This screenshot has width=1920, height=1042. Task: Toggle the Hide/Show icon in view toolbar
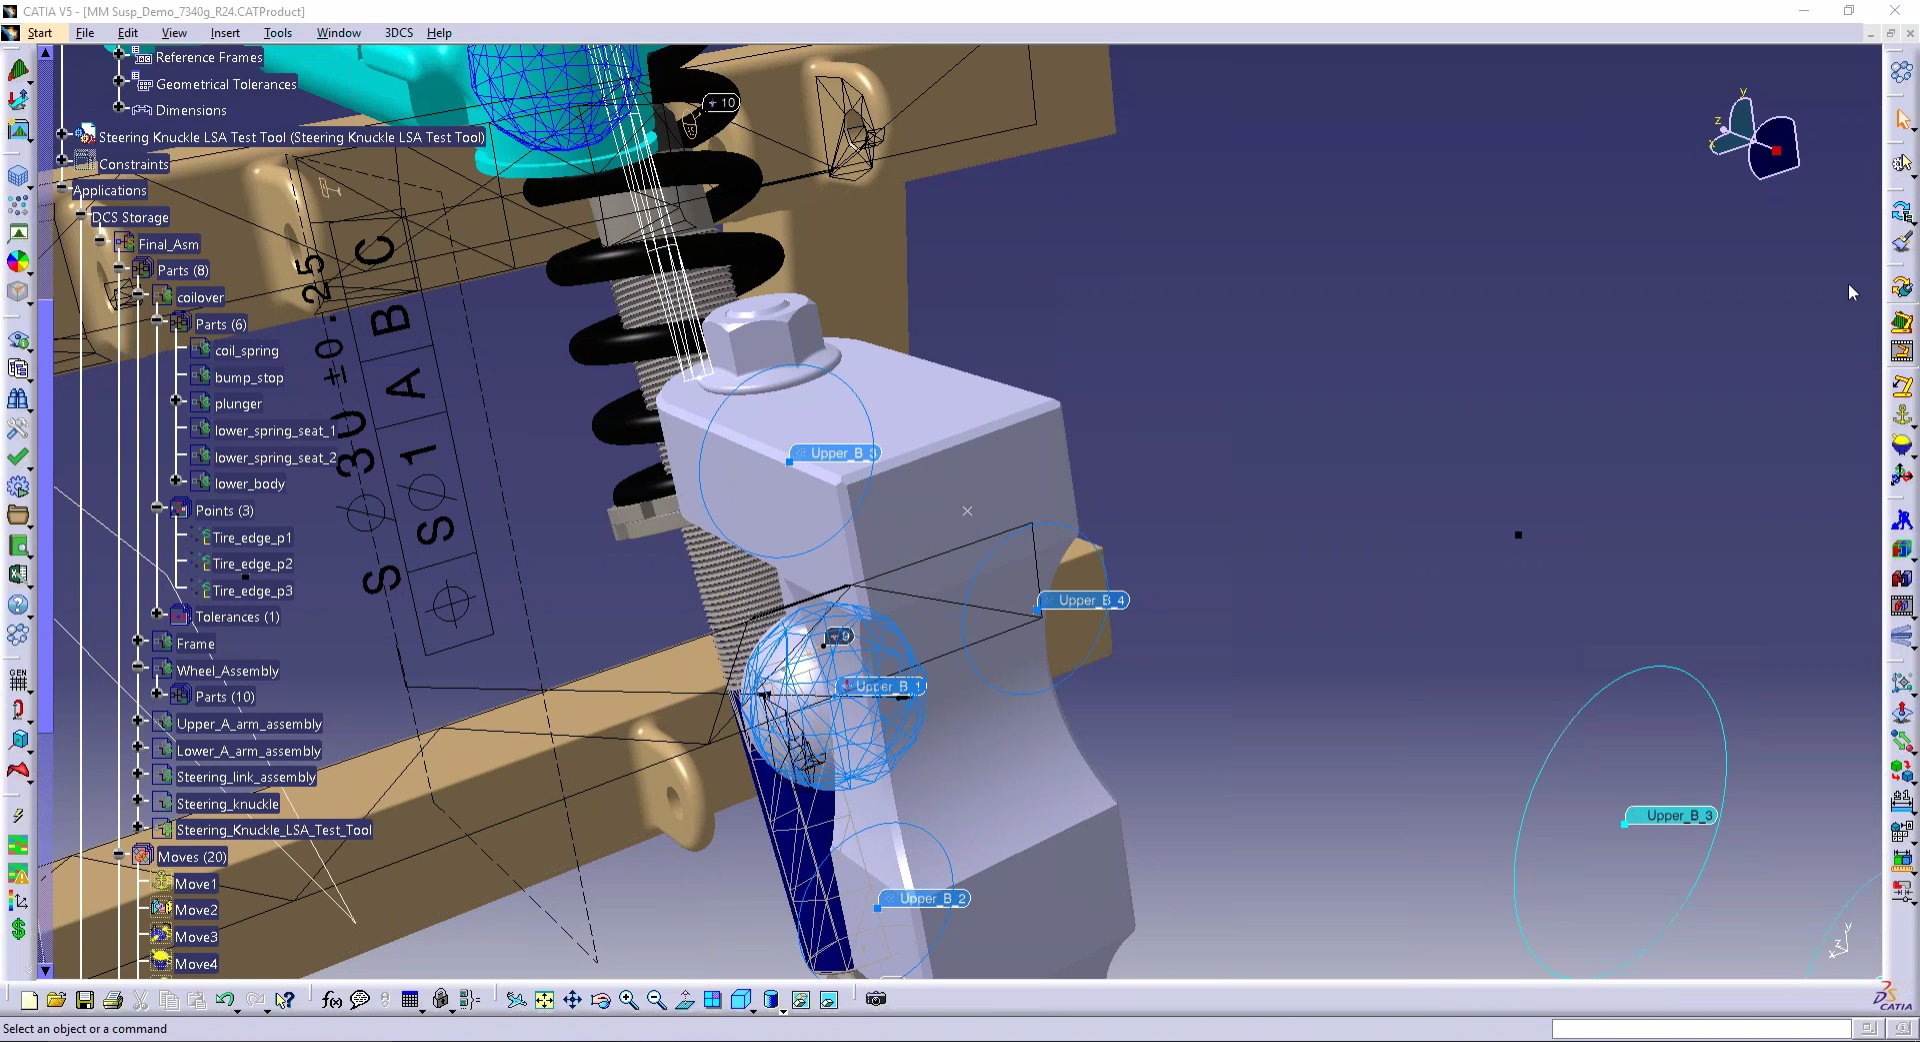(x=800, y=1000)
